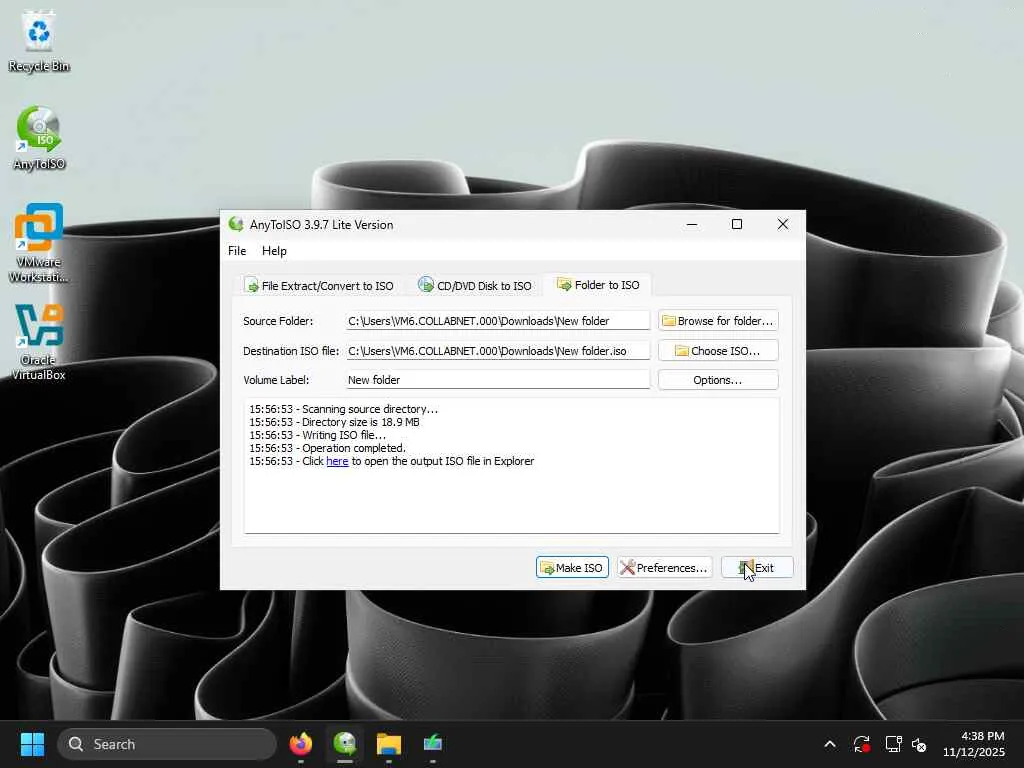Minimize the AnyToISO window

(x=692, y=225)
